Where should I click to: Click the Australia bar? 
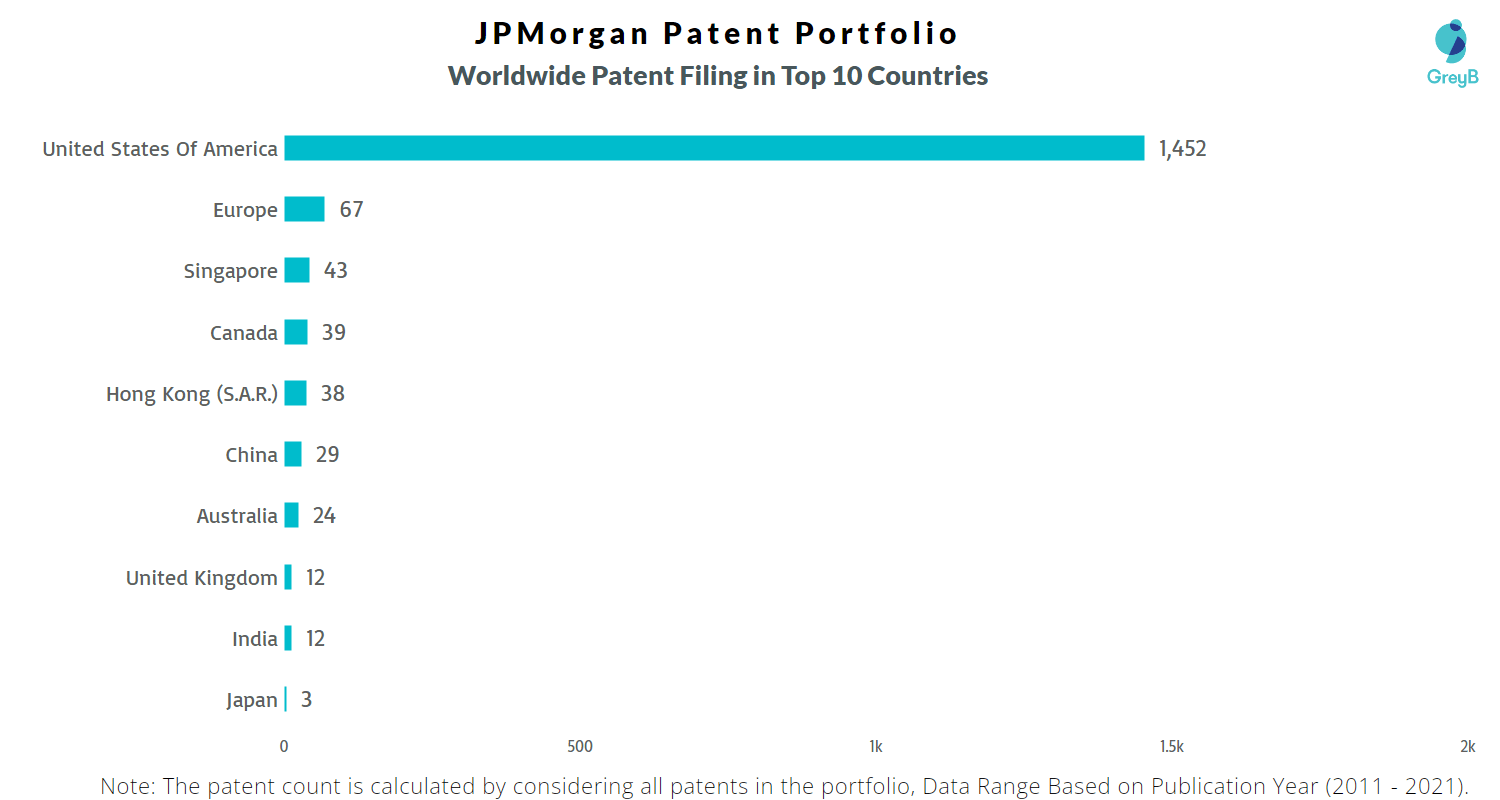tap(291, 515)
